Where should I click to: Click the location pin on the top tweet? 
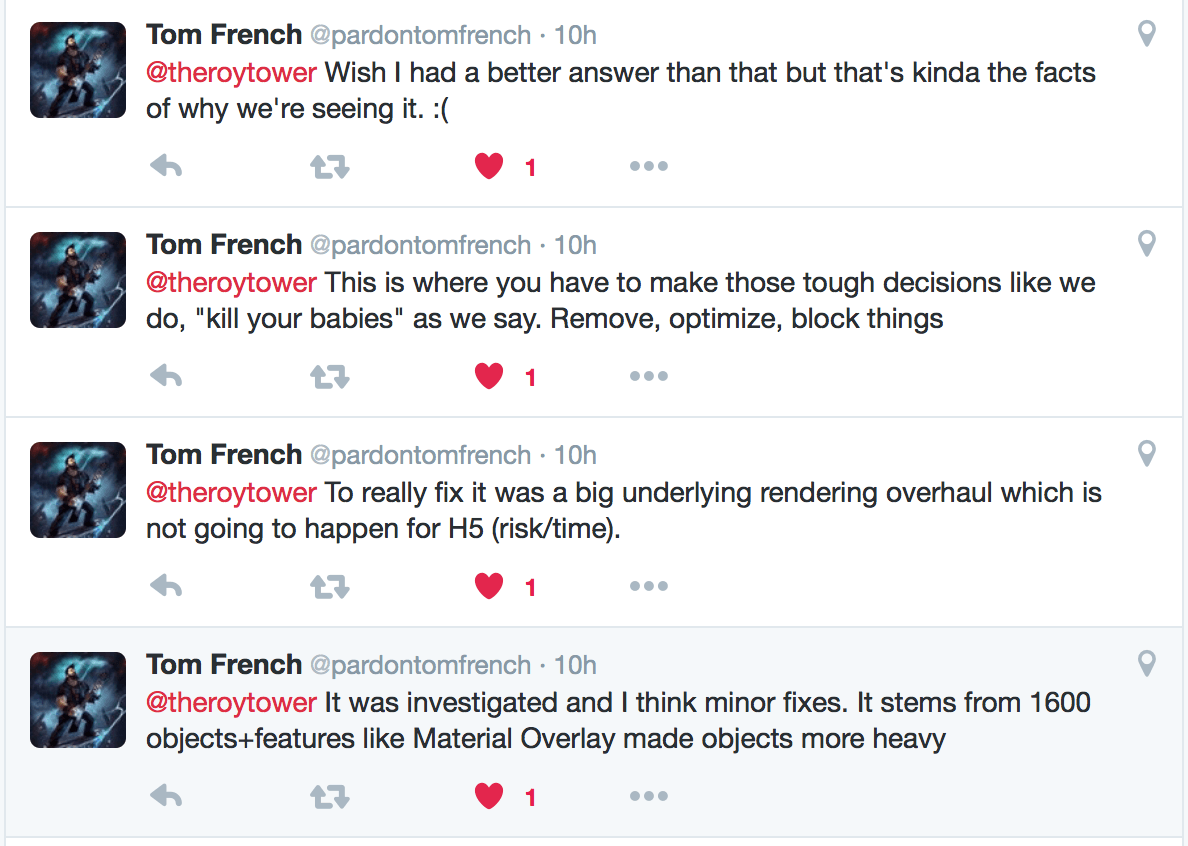(x=1147, y=34)
